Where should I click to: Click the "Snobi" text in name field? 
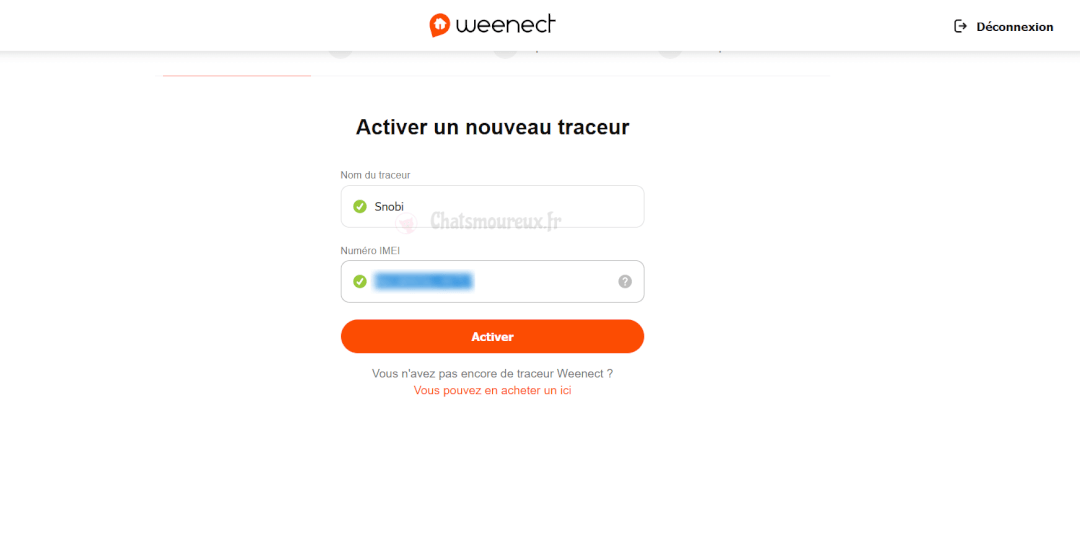click(x=389, y=206)
